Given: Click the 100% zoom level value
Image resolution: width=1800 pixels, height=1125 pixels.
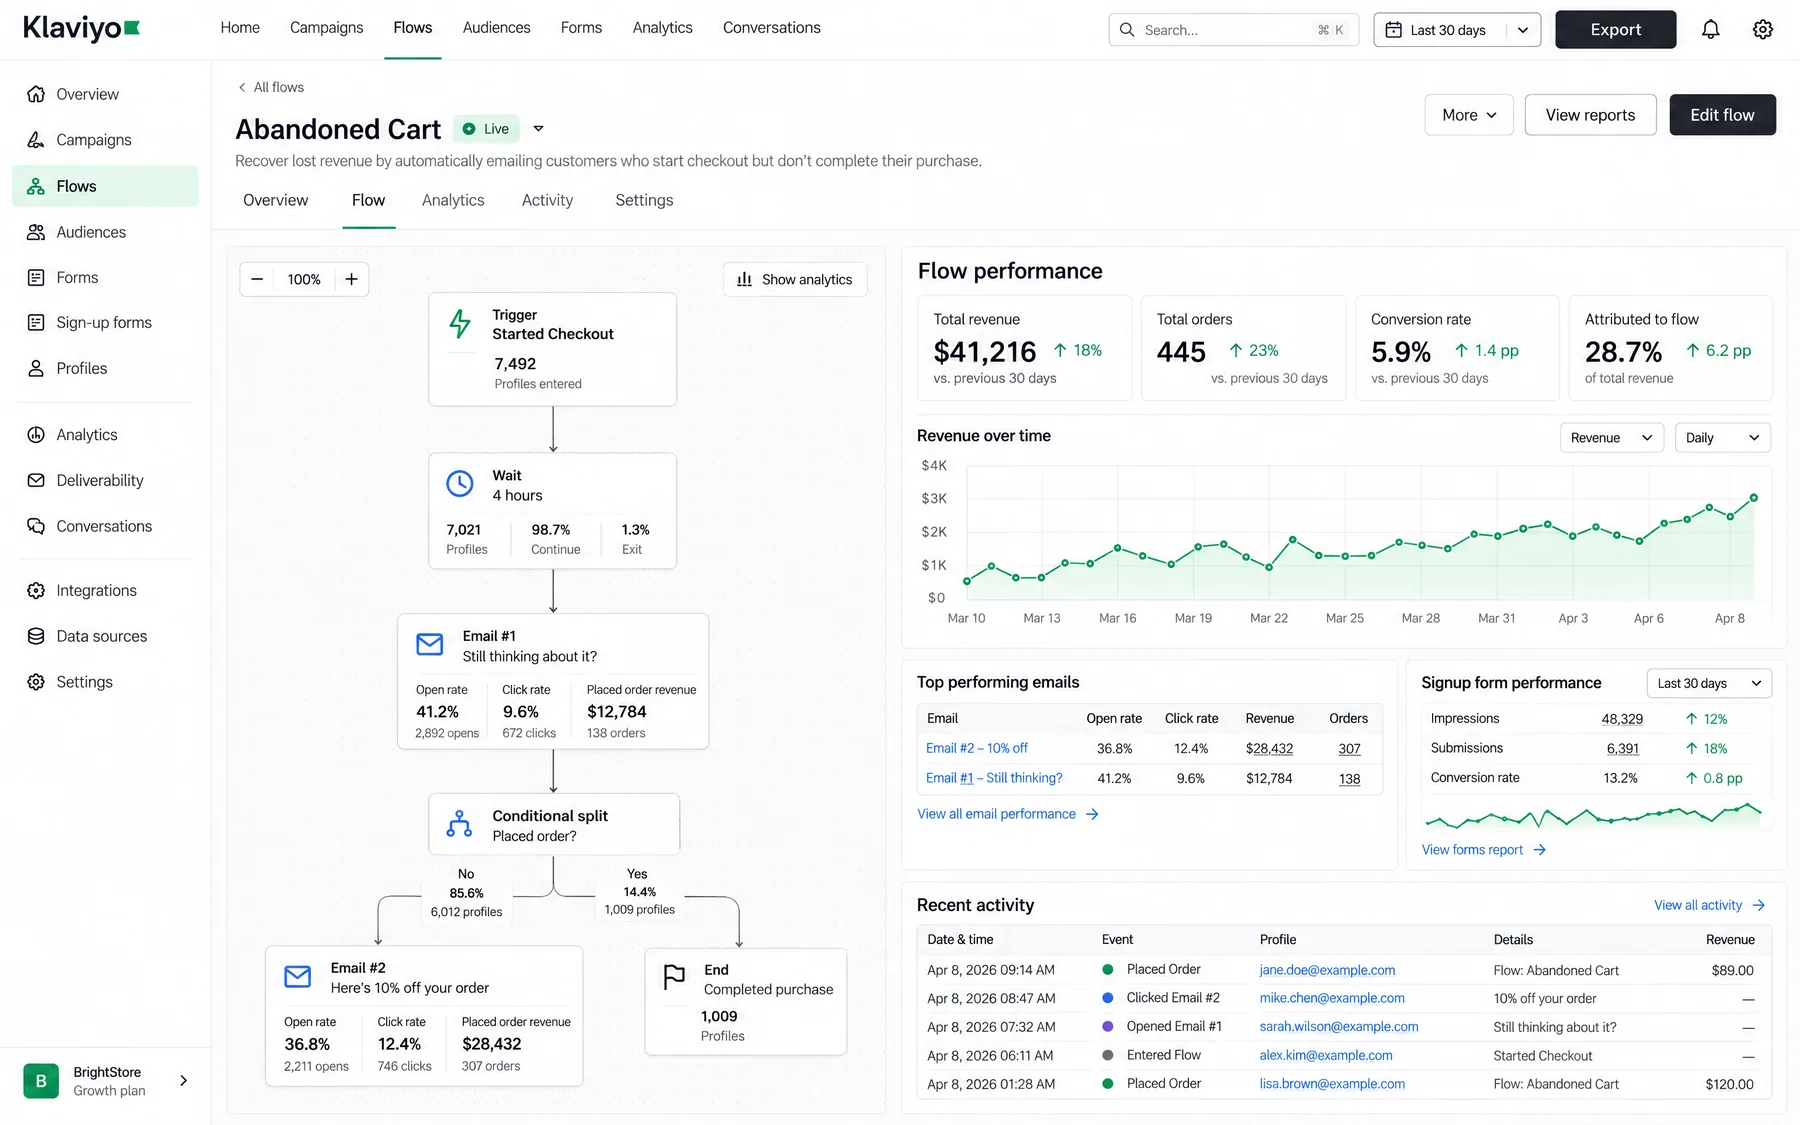Looking at the screenshot, I should click(x=304, y=279).
